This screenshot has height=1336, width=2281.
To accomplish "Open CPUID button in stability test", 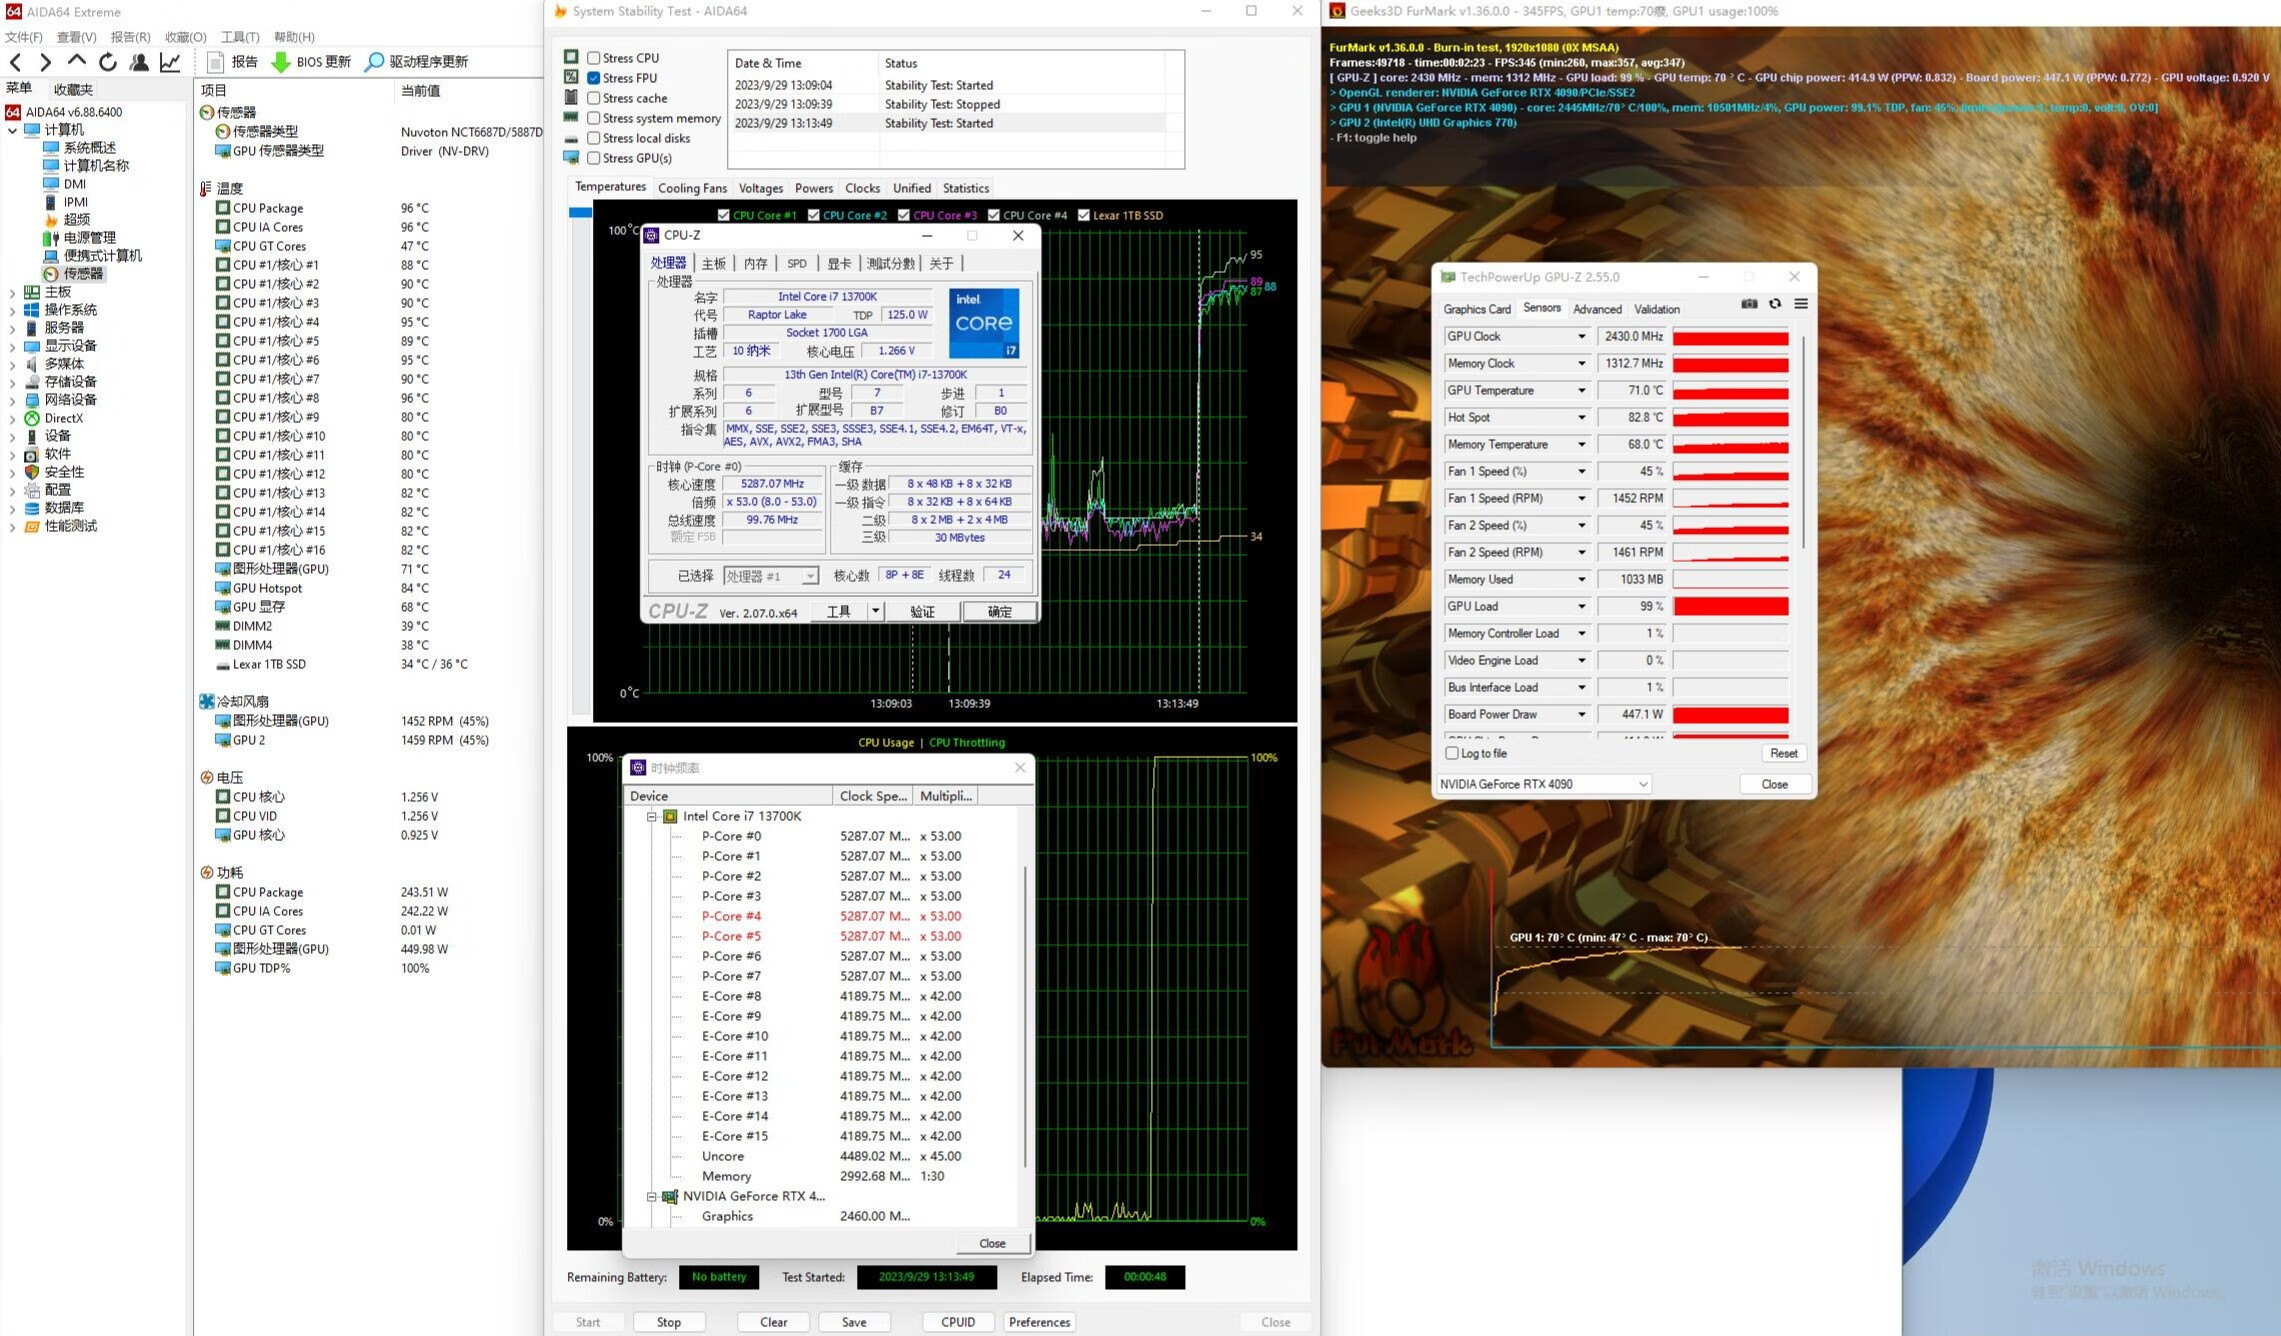I will [x=958, y=1322].
